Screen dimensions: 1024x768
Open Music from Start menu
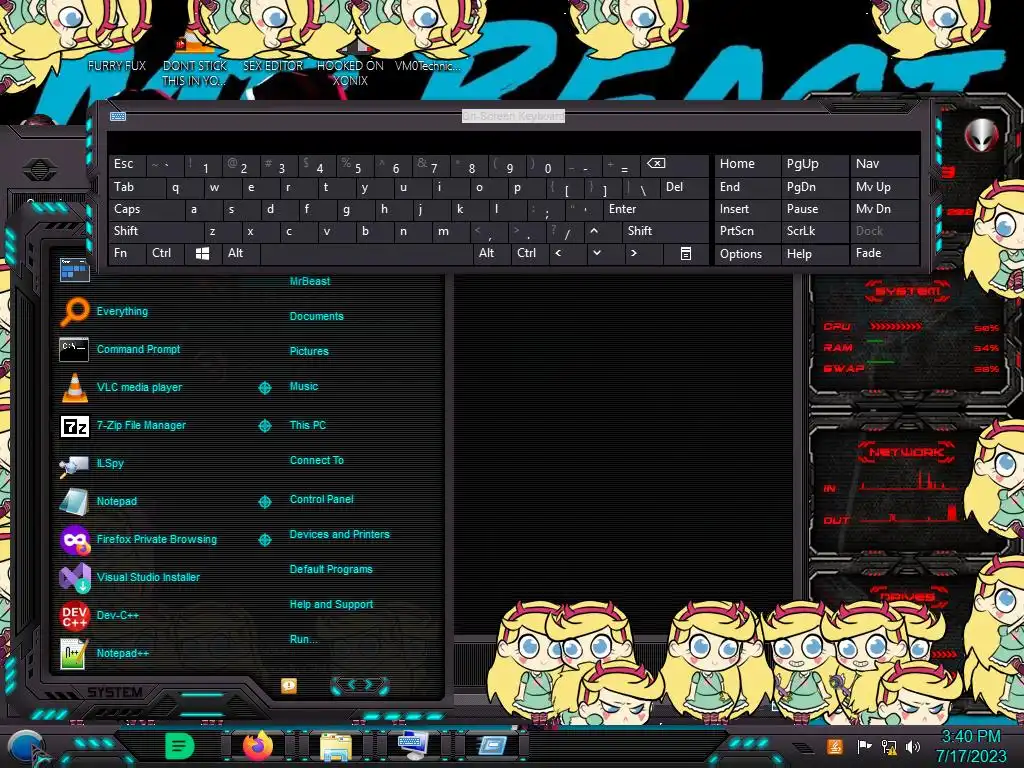304,387
